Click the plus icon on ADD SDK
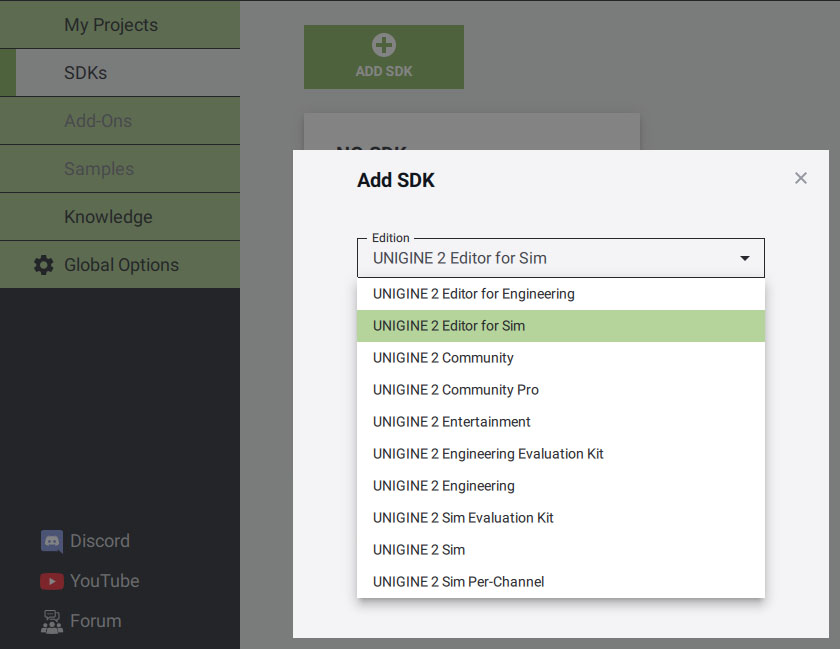The image size is (840, 649). coord(384,45)
